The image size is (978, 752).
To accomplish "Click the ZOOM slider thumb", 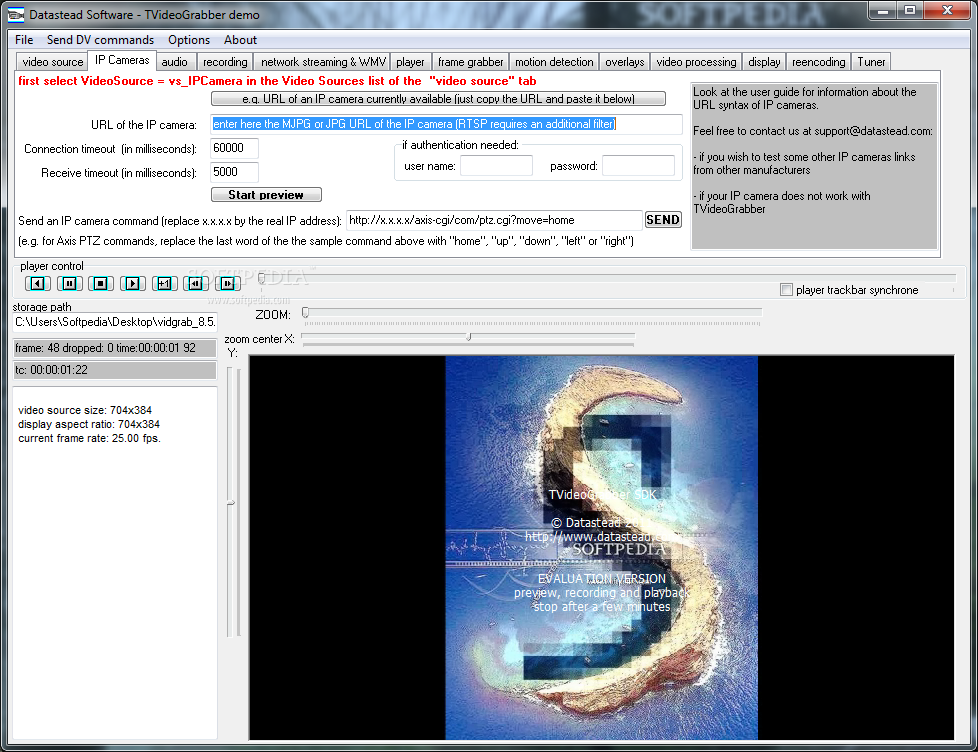I will pyautogui.click(x=305, y=312).
